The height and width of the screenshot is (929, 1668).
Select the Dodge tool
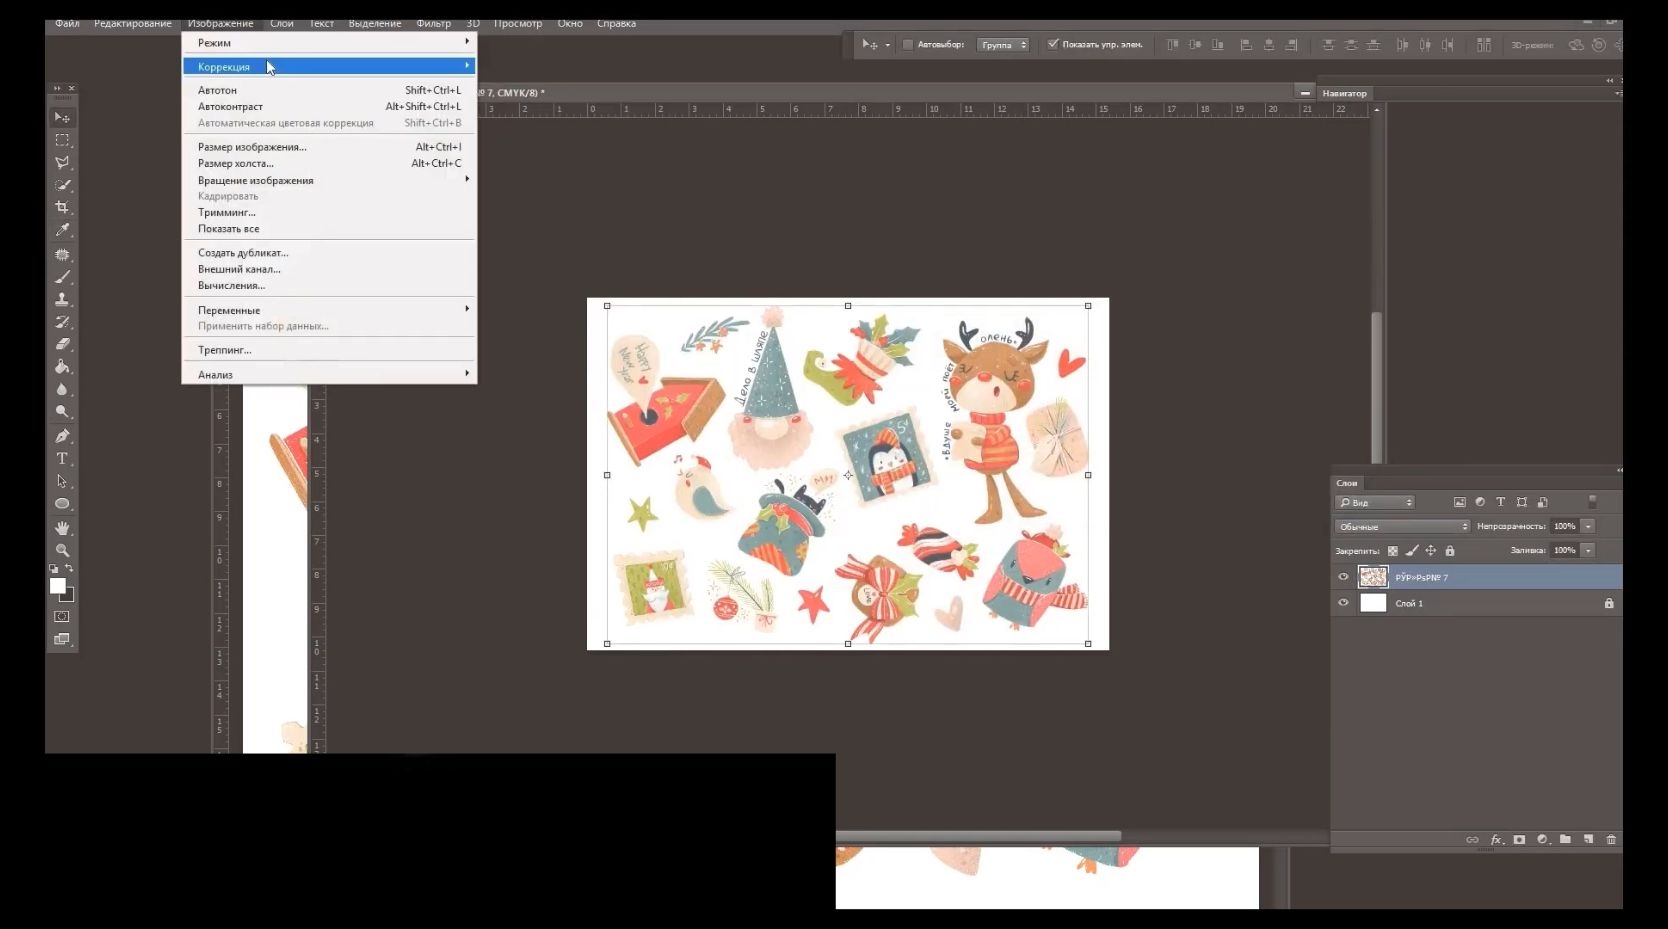[62, 412]
